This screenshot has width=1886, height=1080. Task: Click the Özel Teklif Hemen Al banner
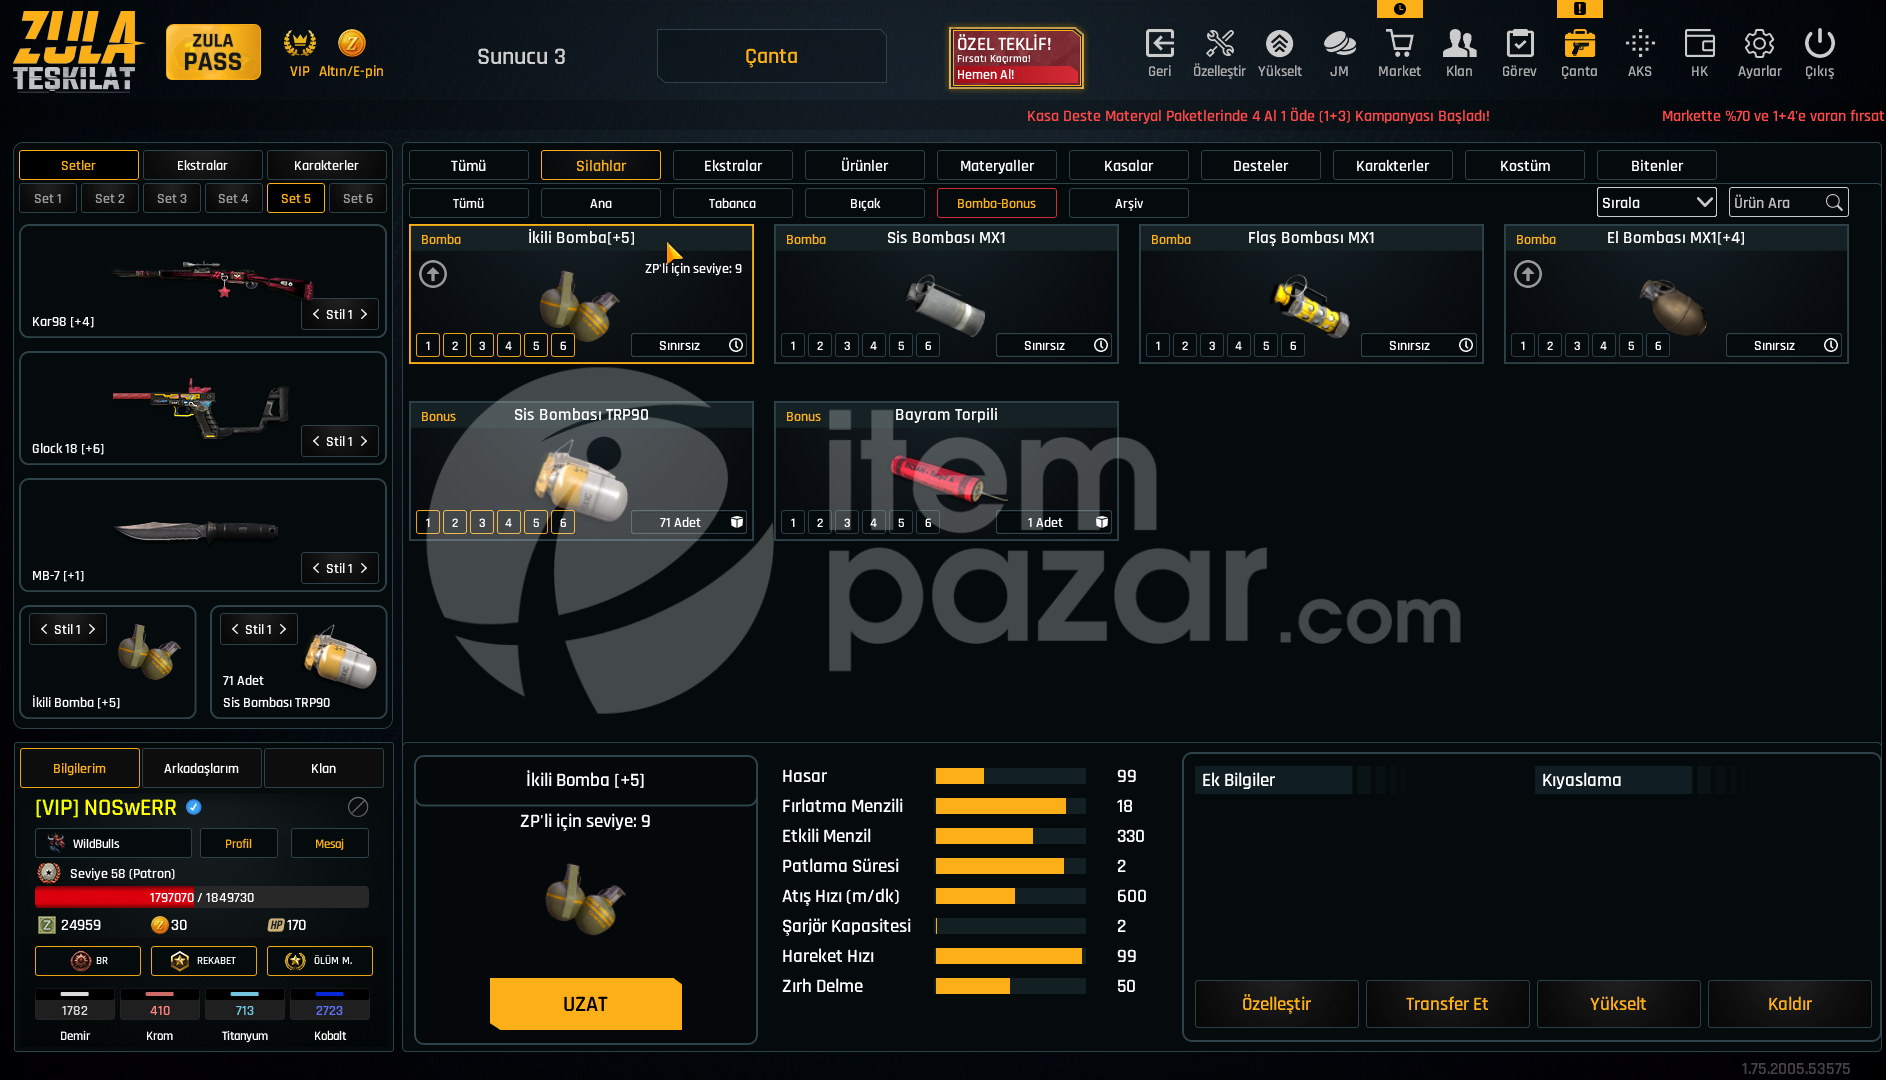tap(1016, 58)
